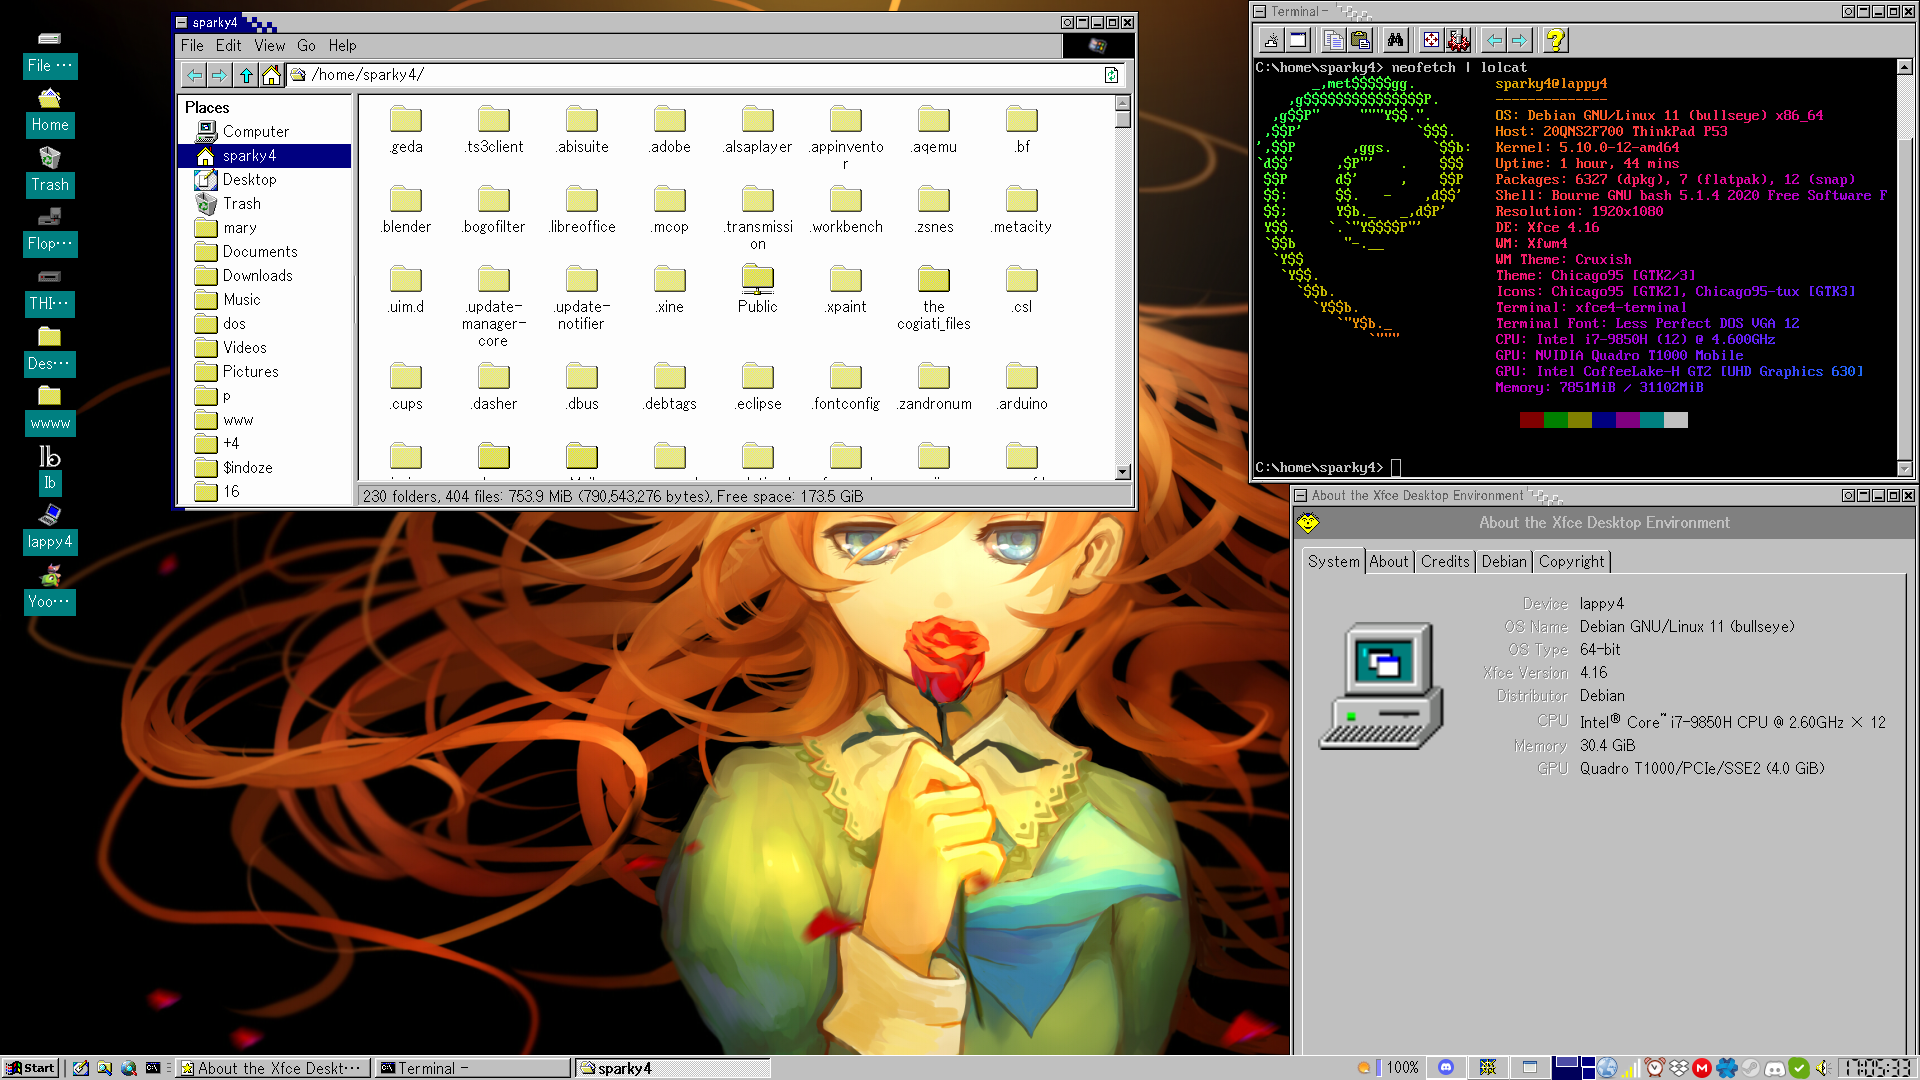This screenshot has height=1080, width=1920.
Task: Click the Start button on taskbar
Action: pyautogui.click(x=30, y=1068)
